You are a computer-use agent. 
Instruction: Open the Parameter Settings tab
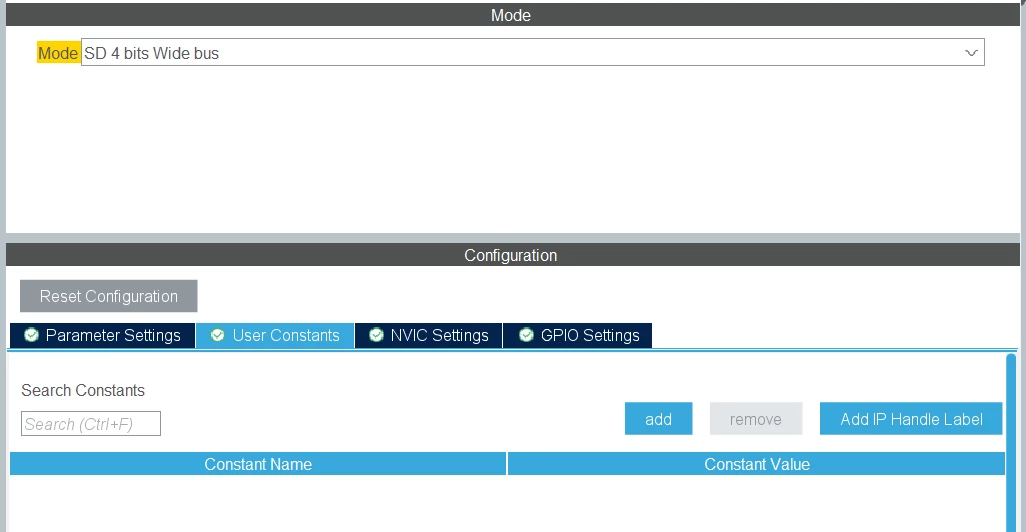click(x=102, y=336)
